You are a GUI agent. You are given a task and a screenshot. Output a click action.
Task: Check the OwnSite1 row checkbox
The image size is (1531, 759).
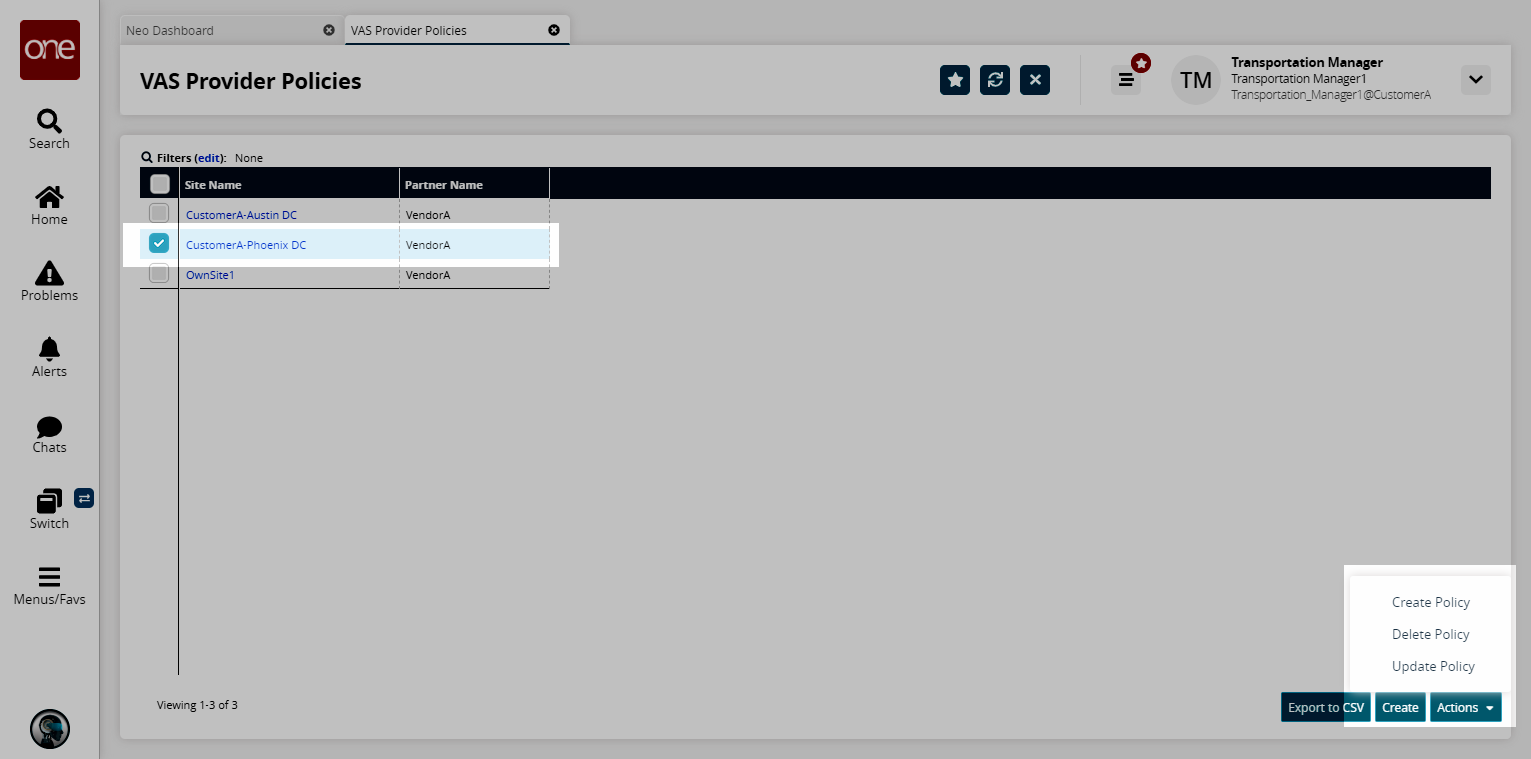pyautogui.click(x=159, y=273)
